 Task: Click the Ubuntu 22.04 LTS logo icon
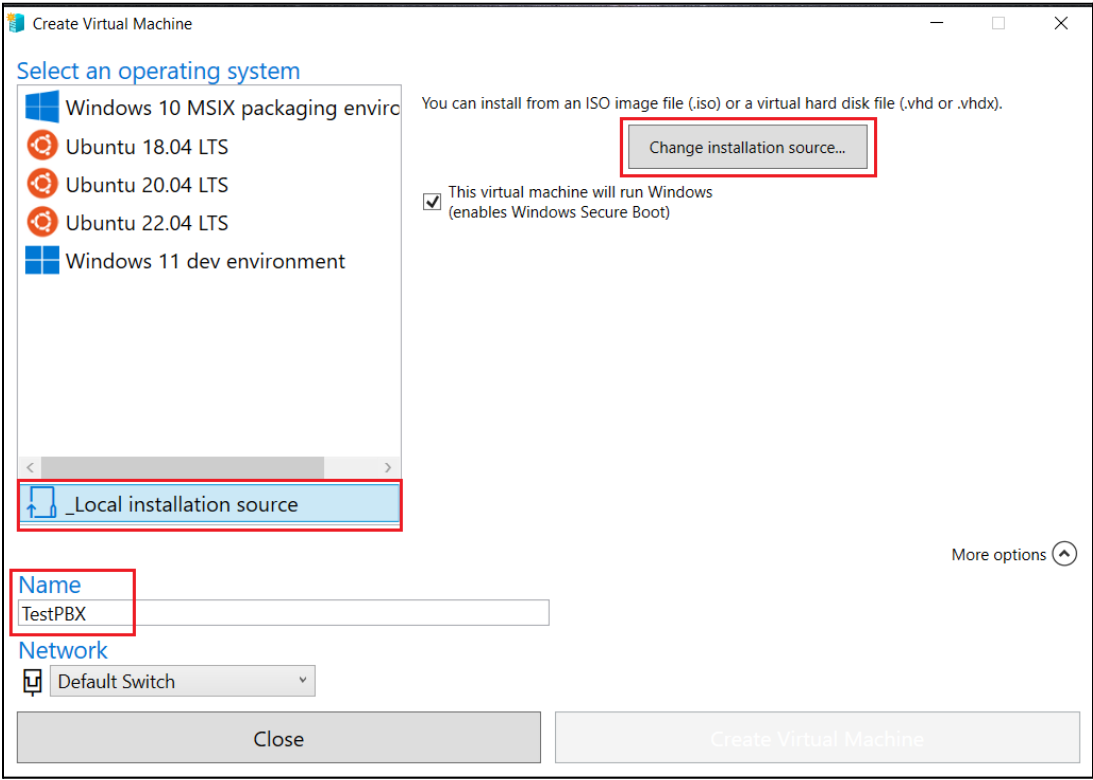click(42, 222)
